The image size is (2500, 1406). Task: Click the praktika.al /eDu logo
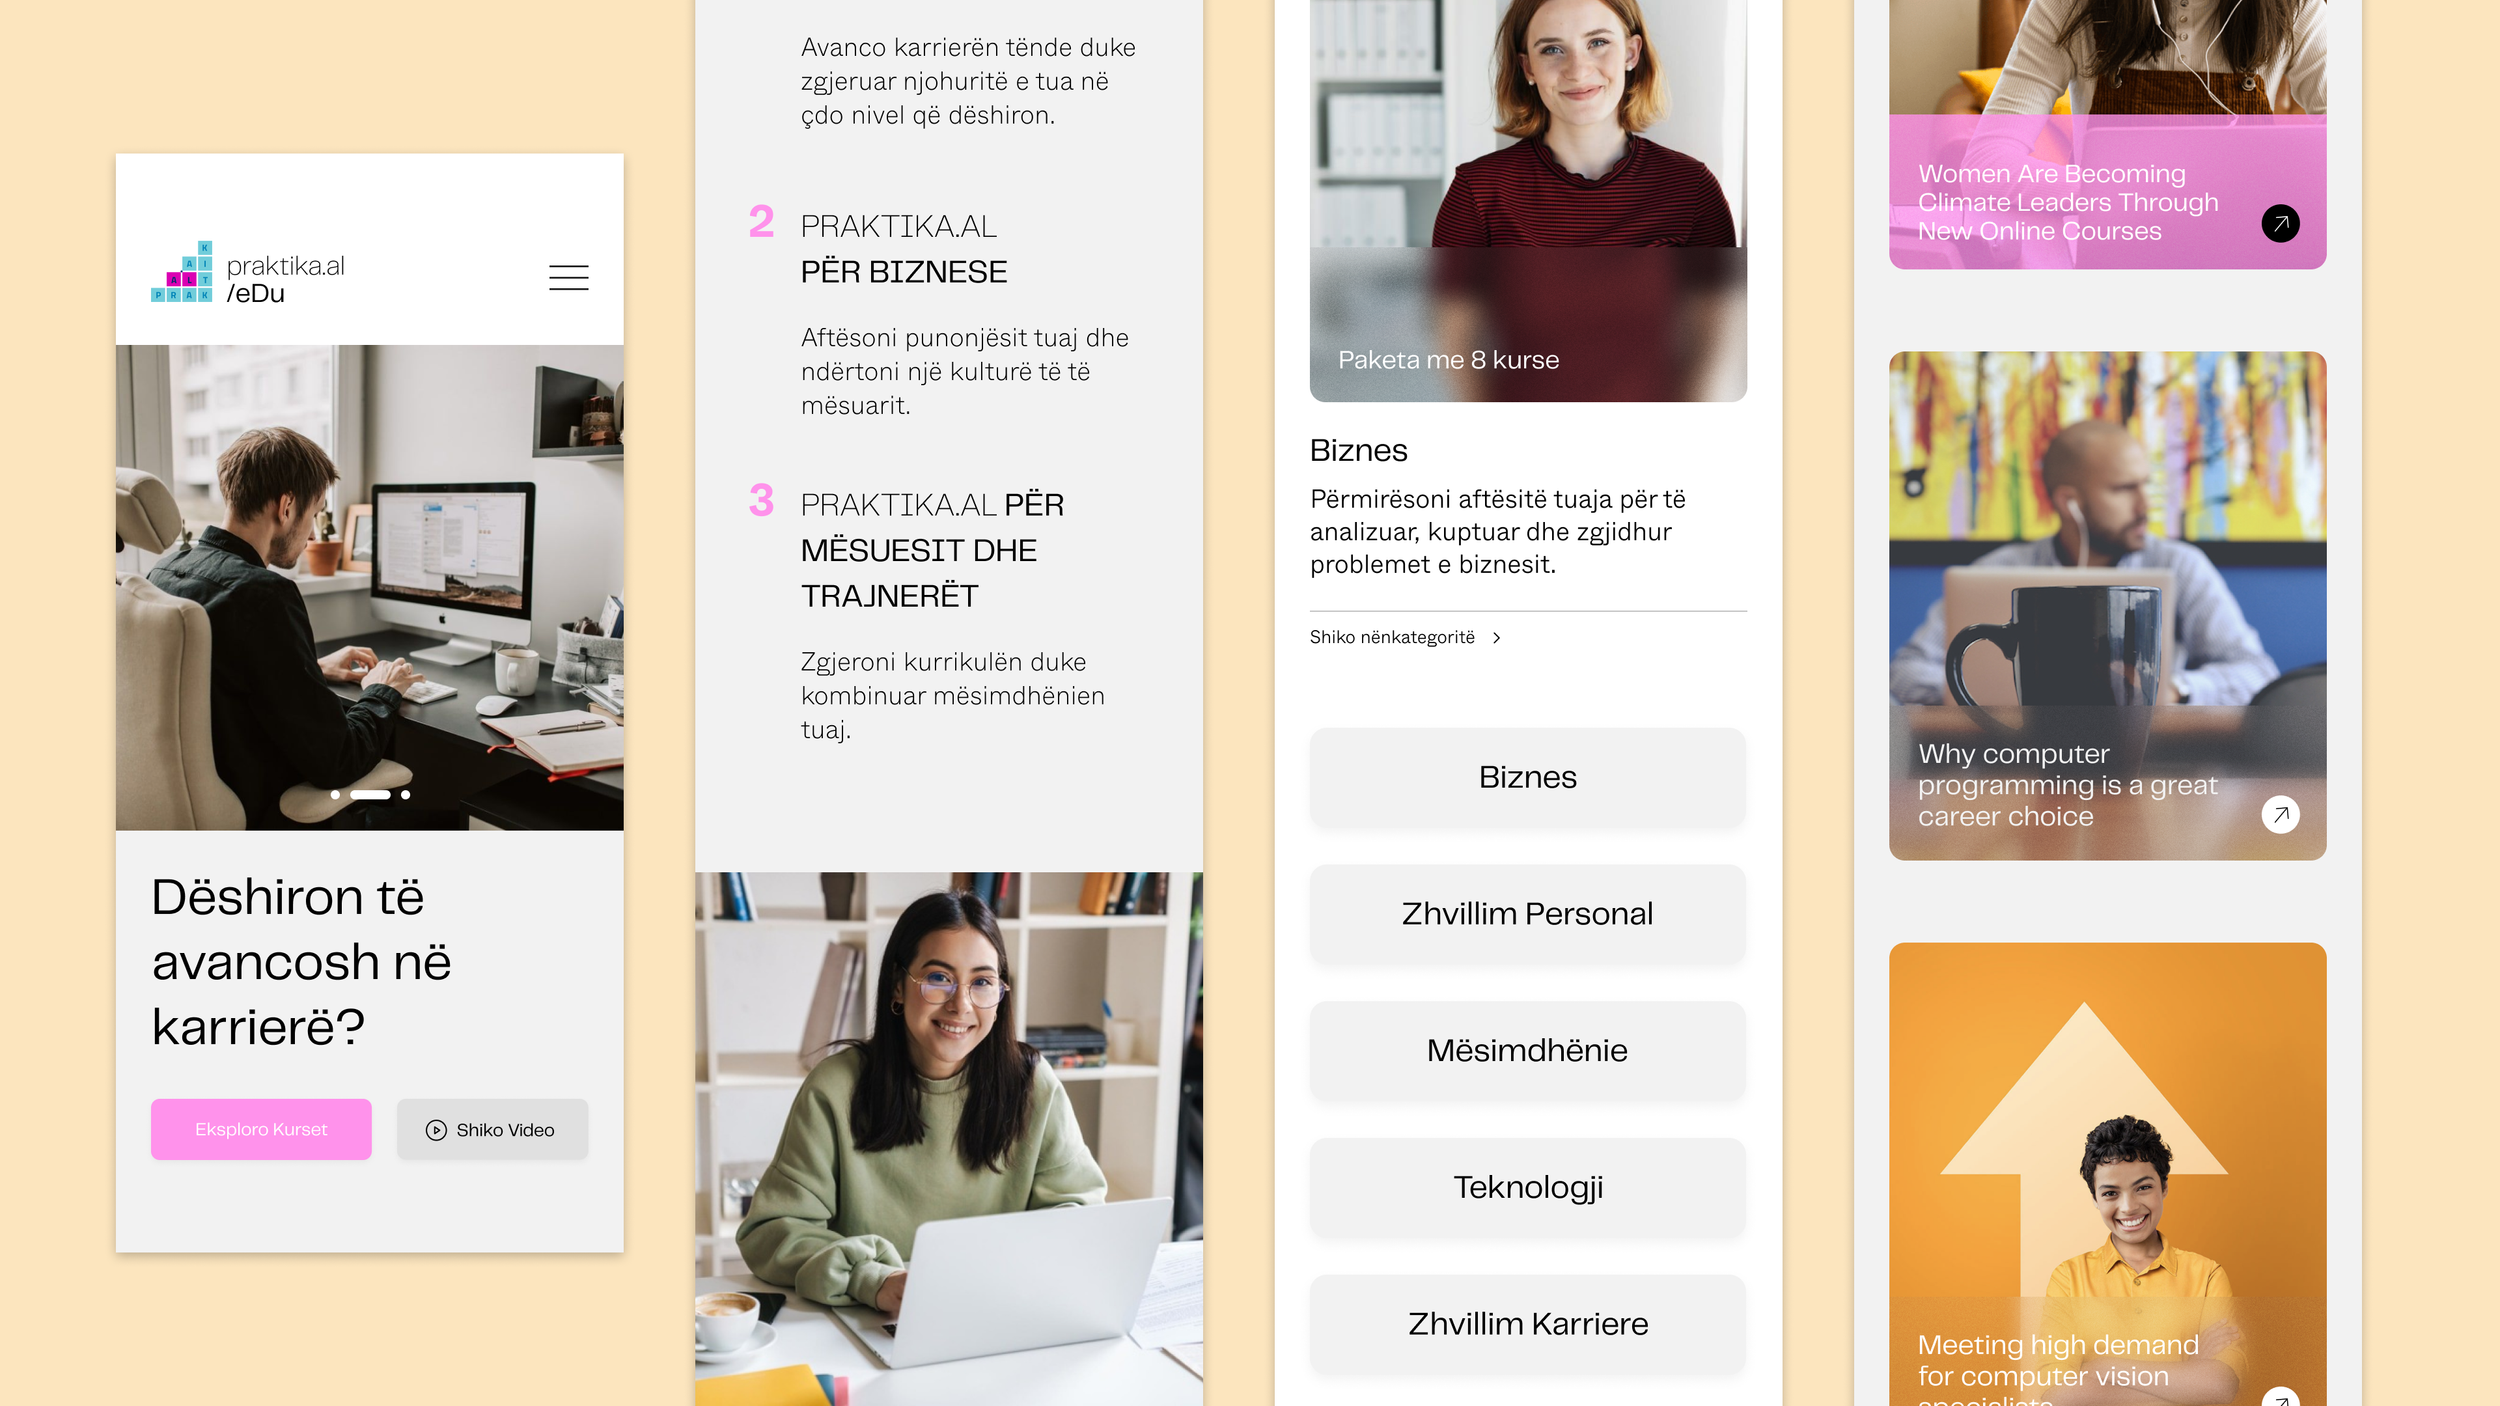point(248,272)
